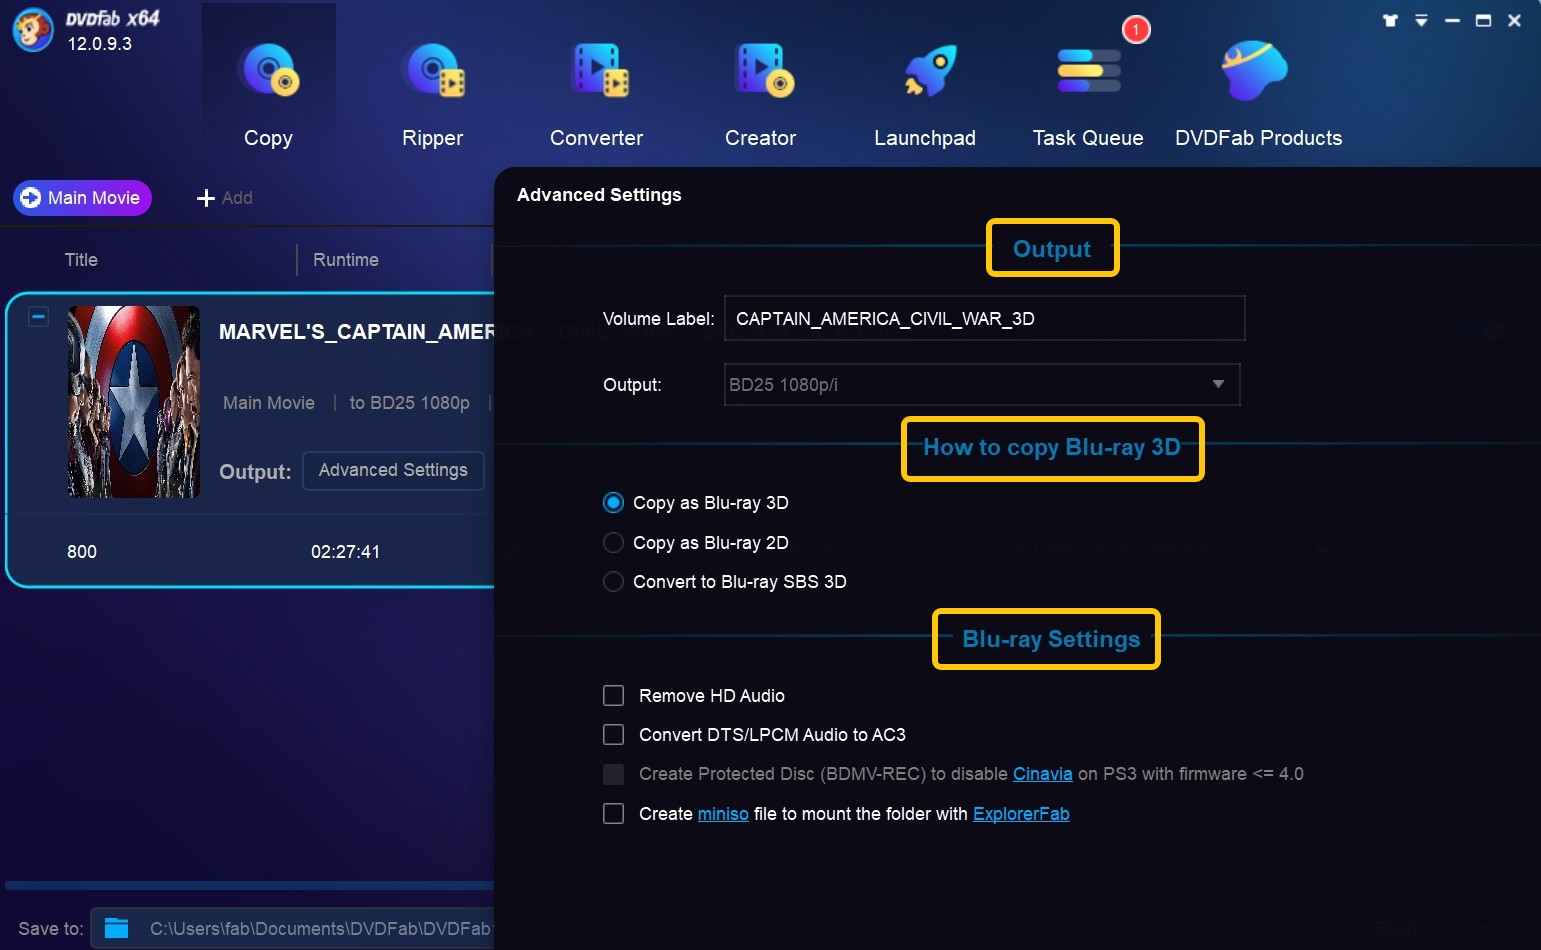Expand the Output BD25 1080p/i dropdown
Screen dimensions: 1541x950
coord(1217,384)
